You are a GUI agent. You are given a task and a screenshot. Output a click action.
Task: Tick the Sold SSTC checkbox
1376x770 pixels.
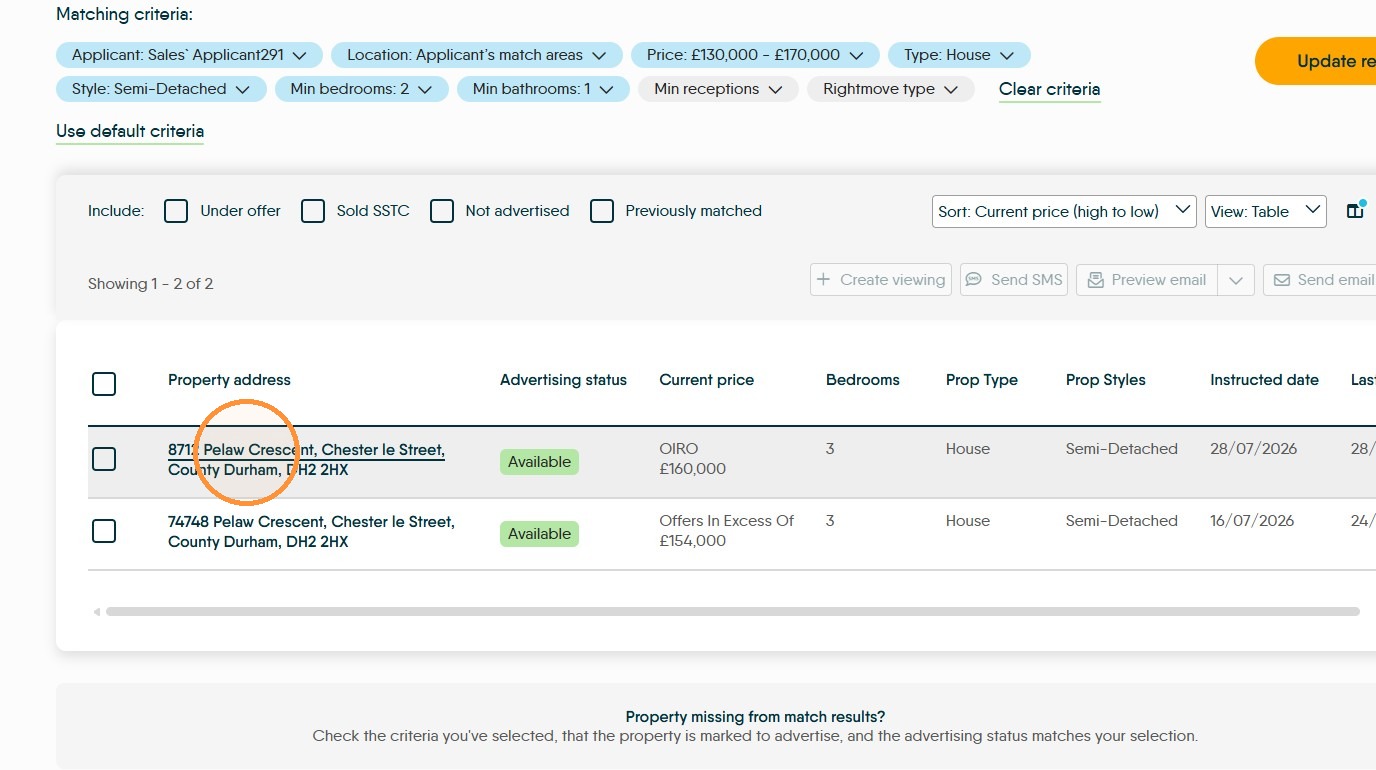(x=313, y=211)
